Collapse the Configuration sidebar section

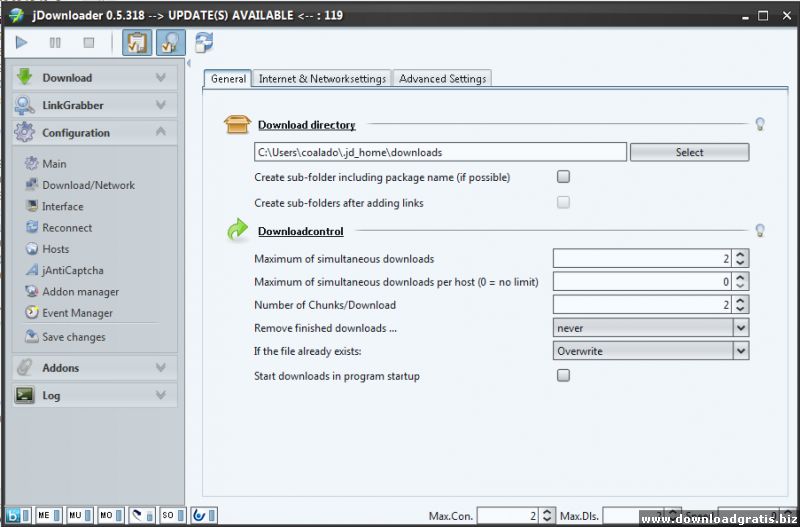pyautogui.click(x=161, y=132)
